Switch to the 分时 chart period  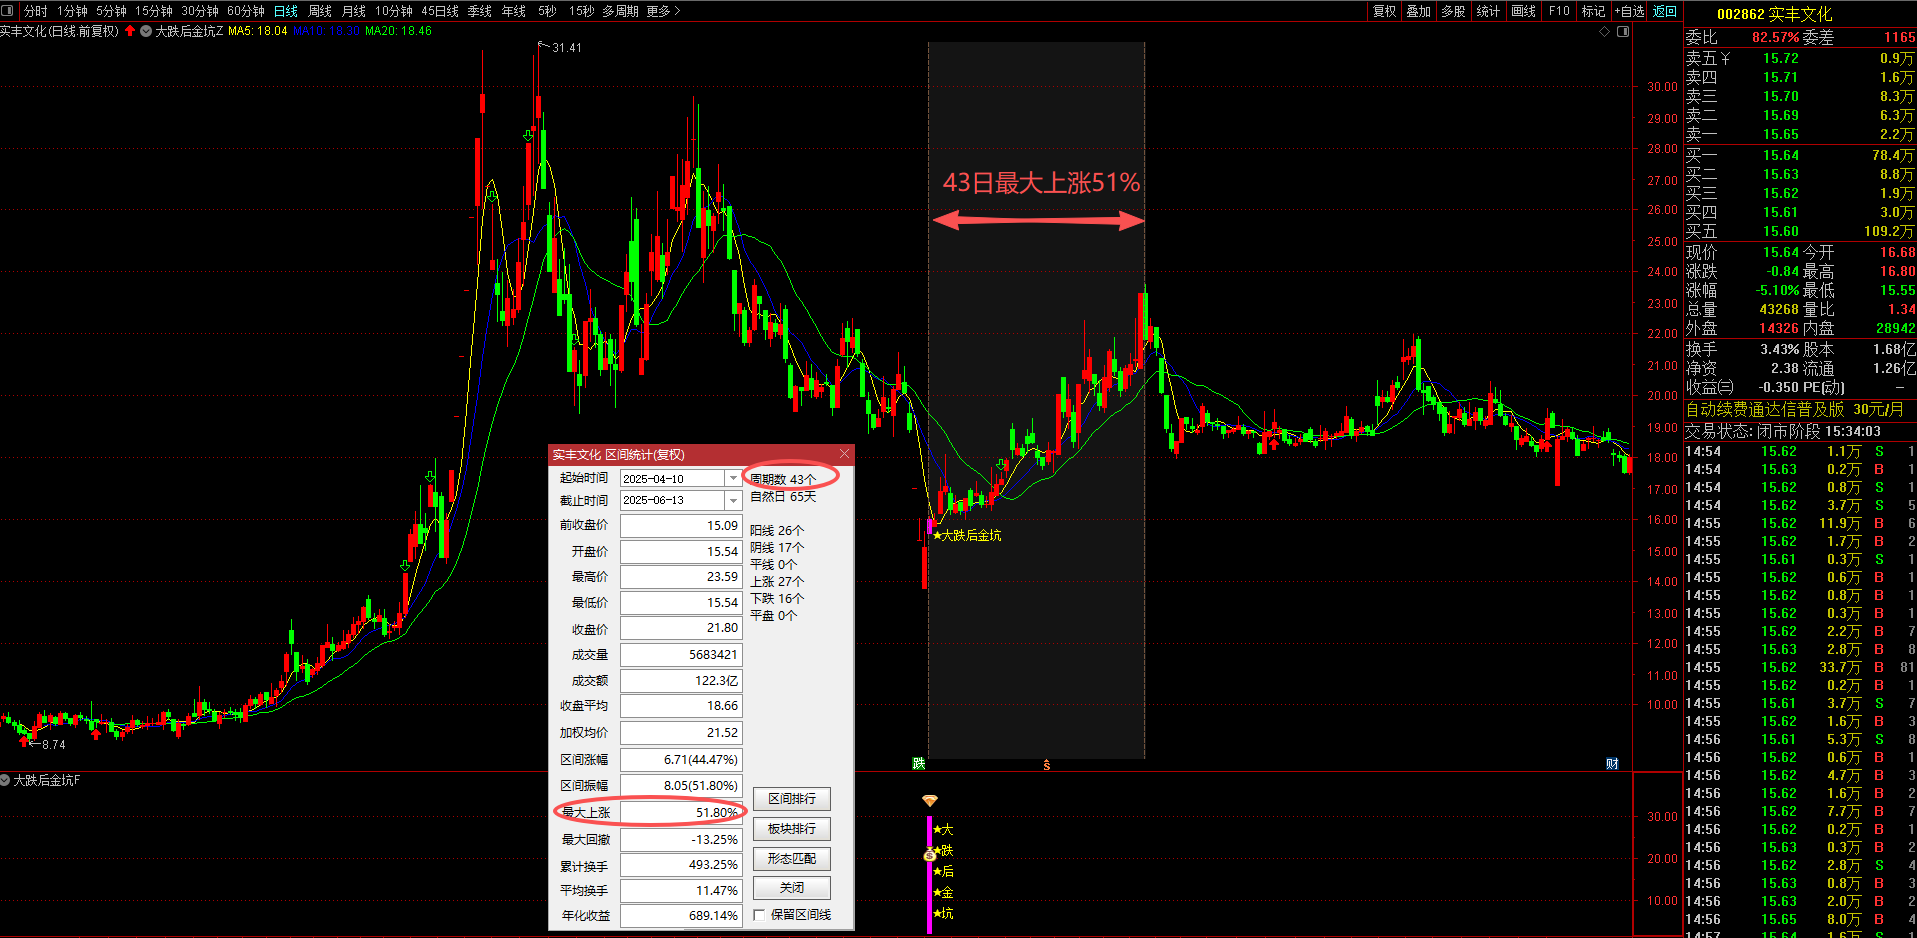[35, 11]
